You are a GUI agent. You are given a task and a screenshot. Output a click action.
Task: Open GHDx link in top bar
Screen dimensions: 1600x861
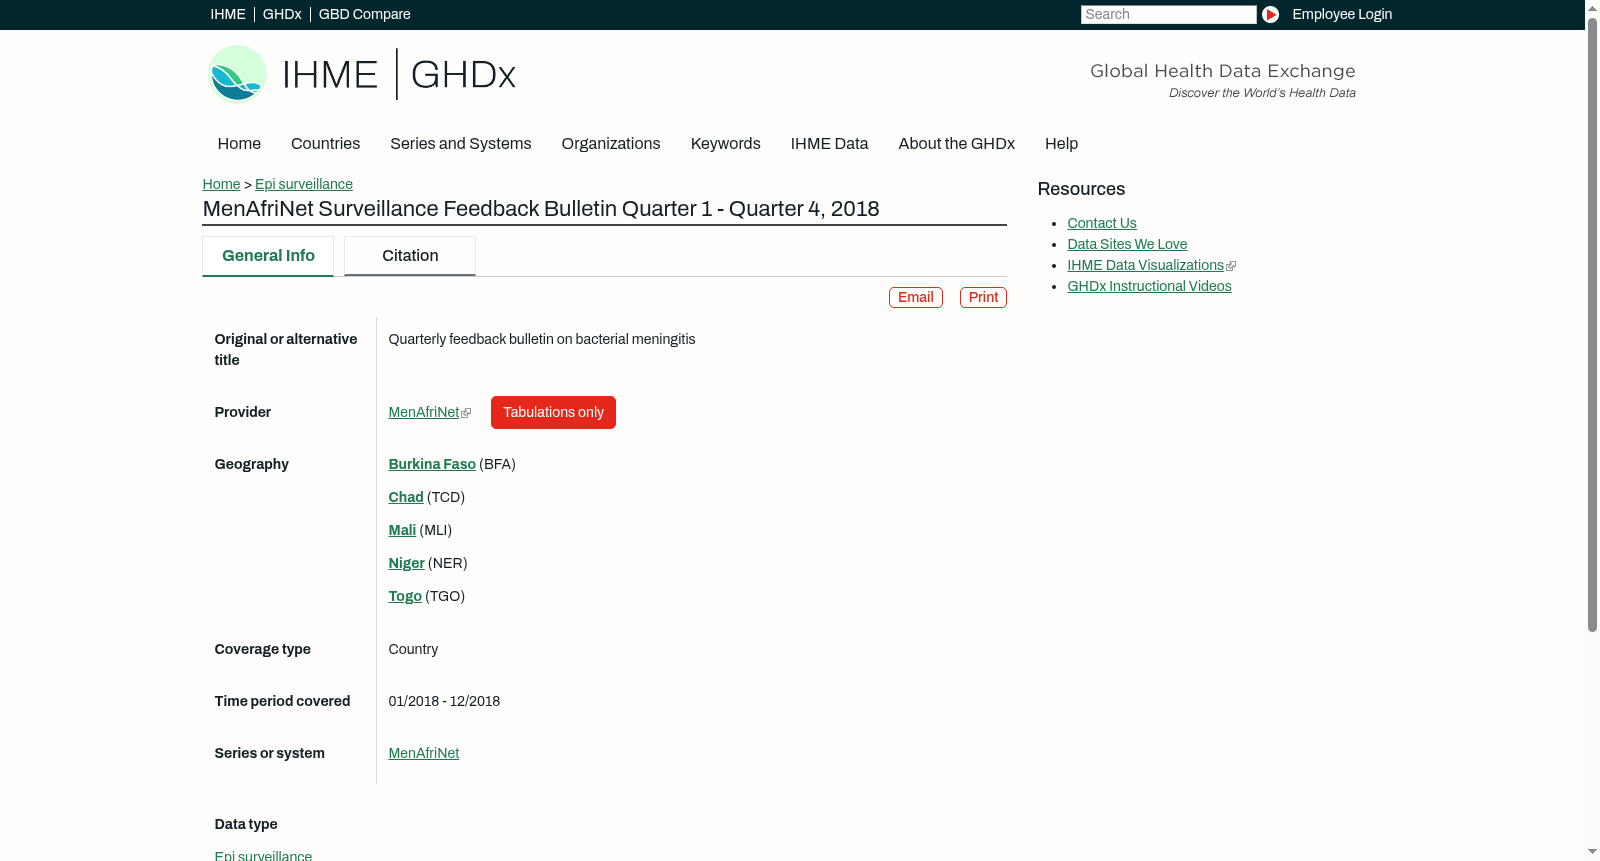282,14
